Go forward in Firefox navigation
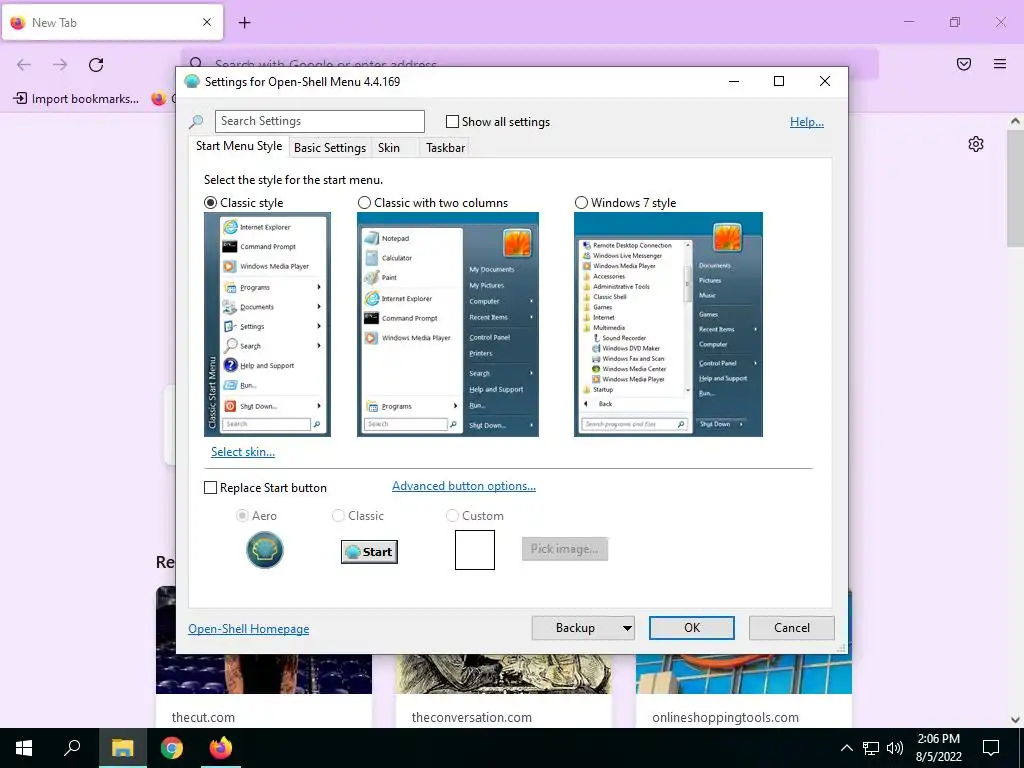1024x768 pixels. [x=60, y=65]
